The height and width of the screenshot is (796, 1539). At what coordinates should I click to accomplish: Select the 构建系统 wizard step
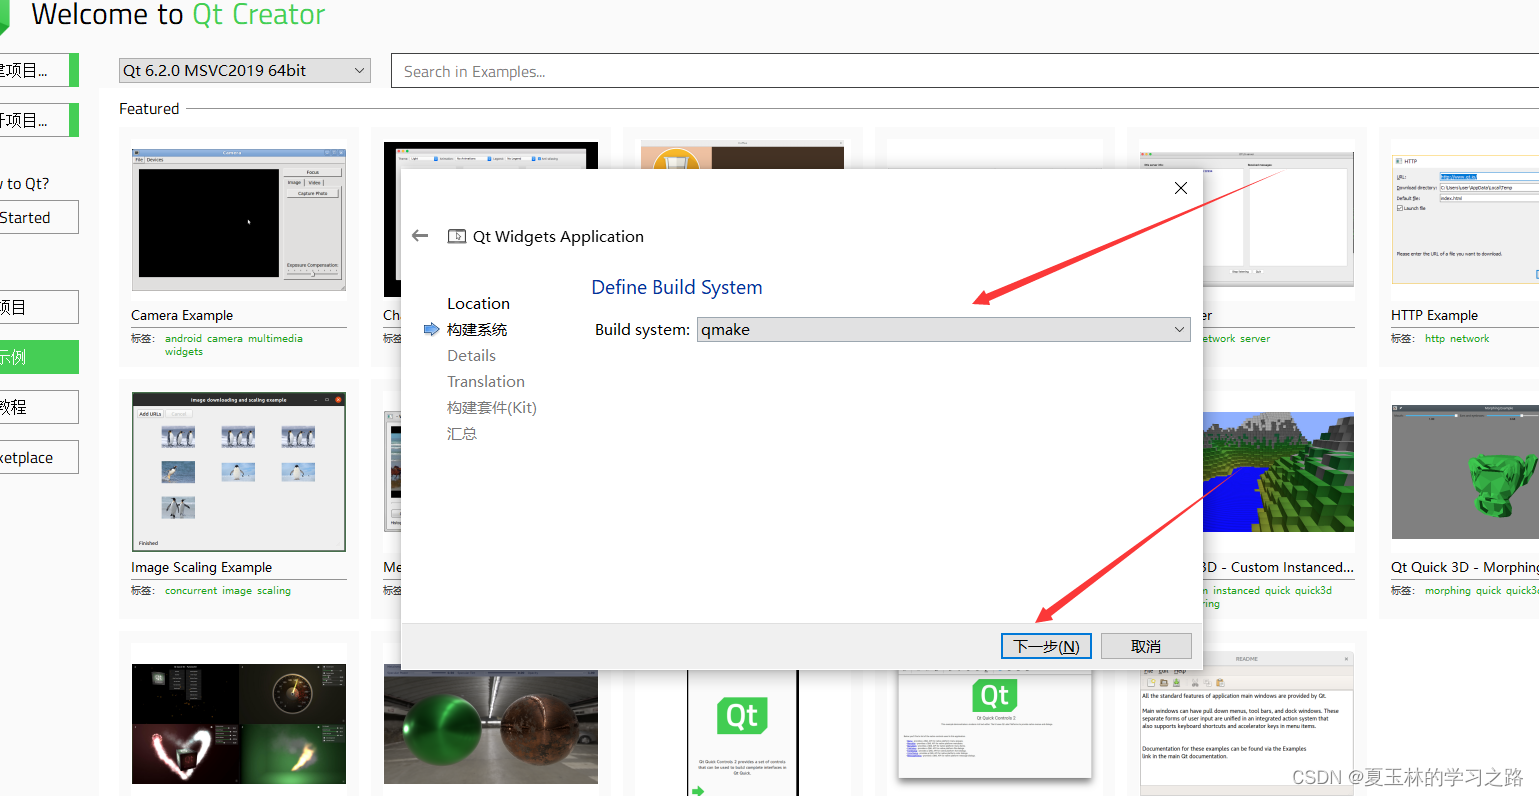click(477, 330)
